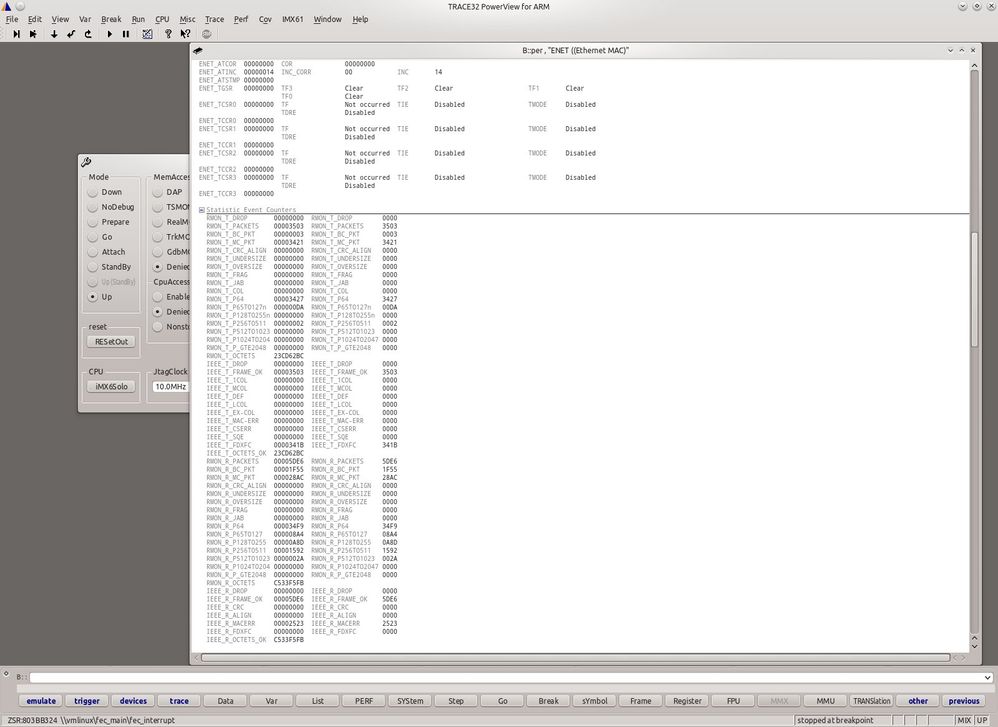998x727 pixels.
Task: Click the ENET peripheral window title icon
Action: (x=198, y=50)
